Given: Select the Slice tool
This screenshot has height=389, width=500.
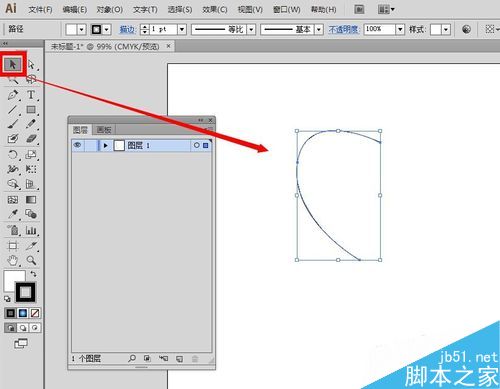Looking at the screenshot, I should point(31,246).
